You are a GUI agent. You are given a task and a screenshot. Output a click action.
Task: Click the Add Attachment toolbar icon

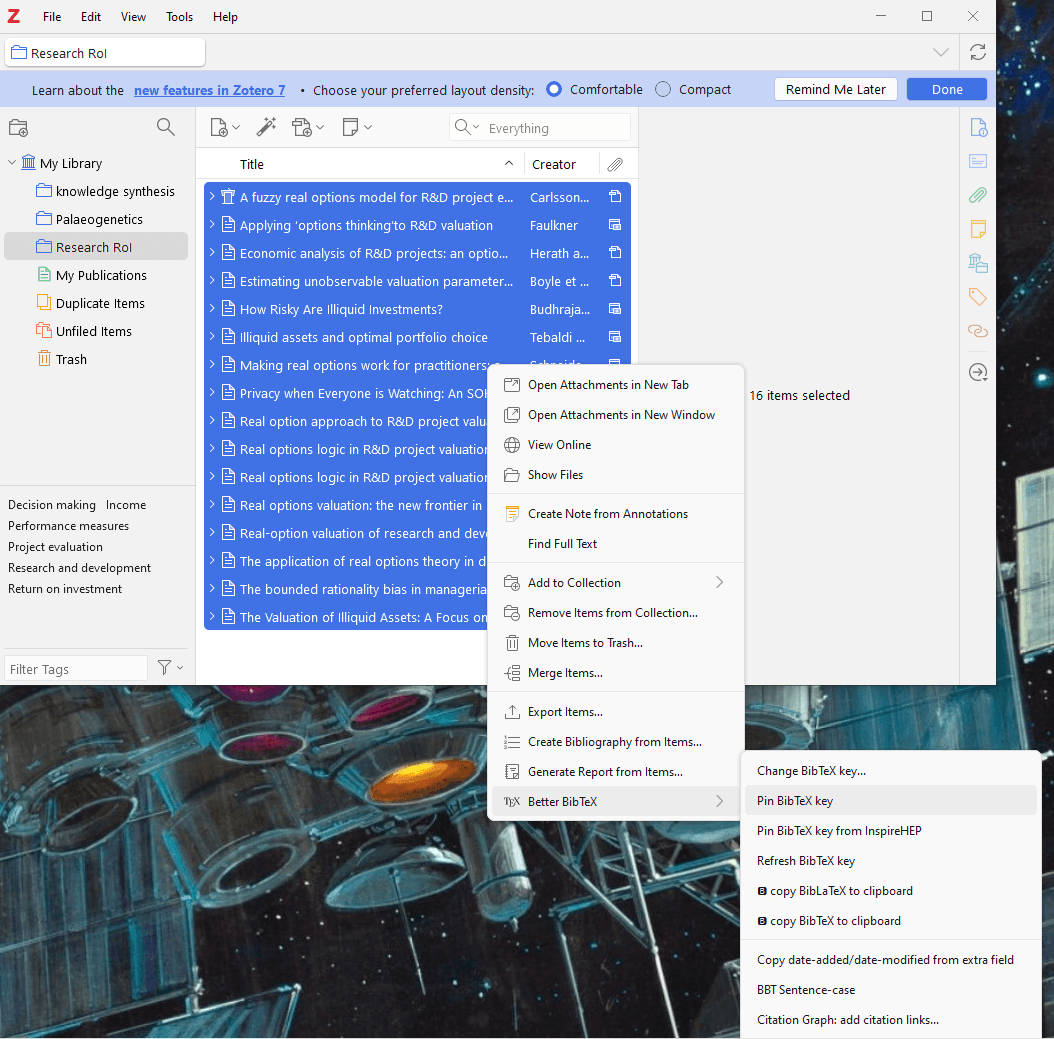coord(302,127)
